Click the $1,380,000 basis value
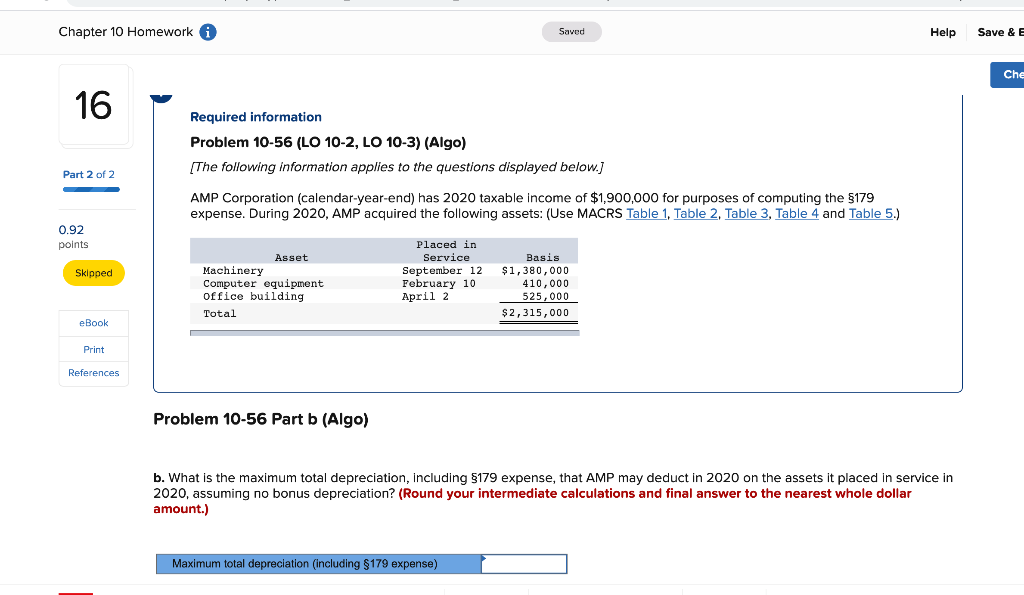Viewport: 1024px width, 595px height. pyautogui.click(x=535, y=270)
